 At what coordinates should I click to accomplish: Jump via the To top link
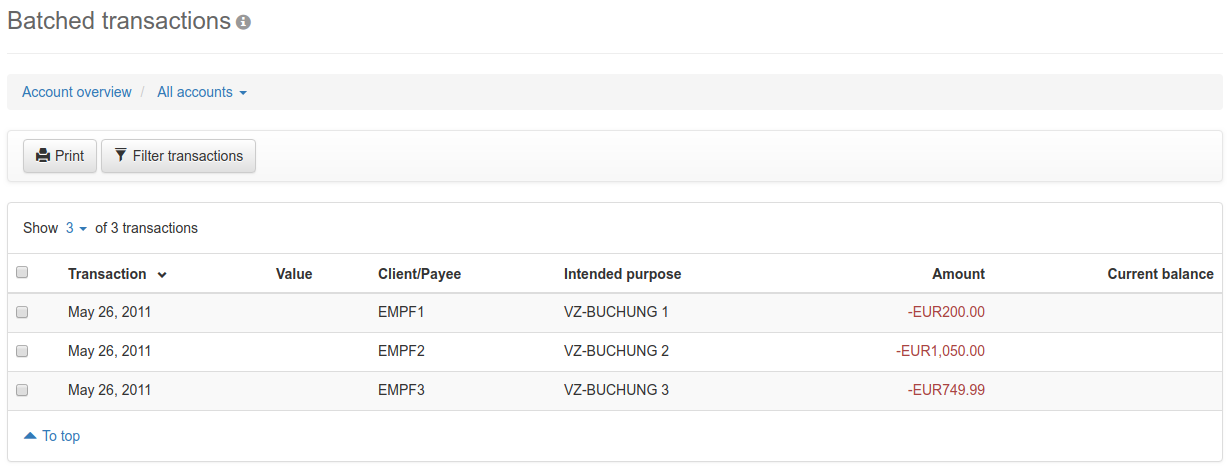60,436
